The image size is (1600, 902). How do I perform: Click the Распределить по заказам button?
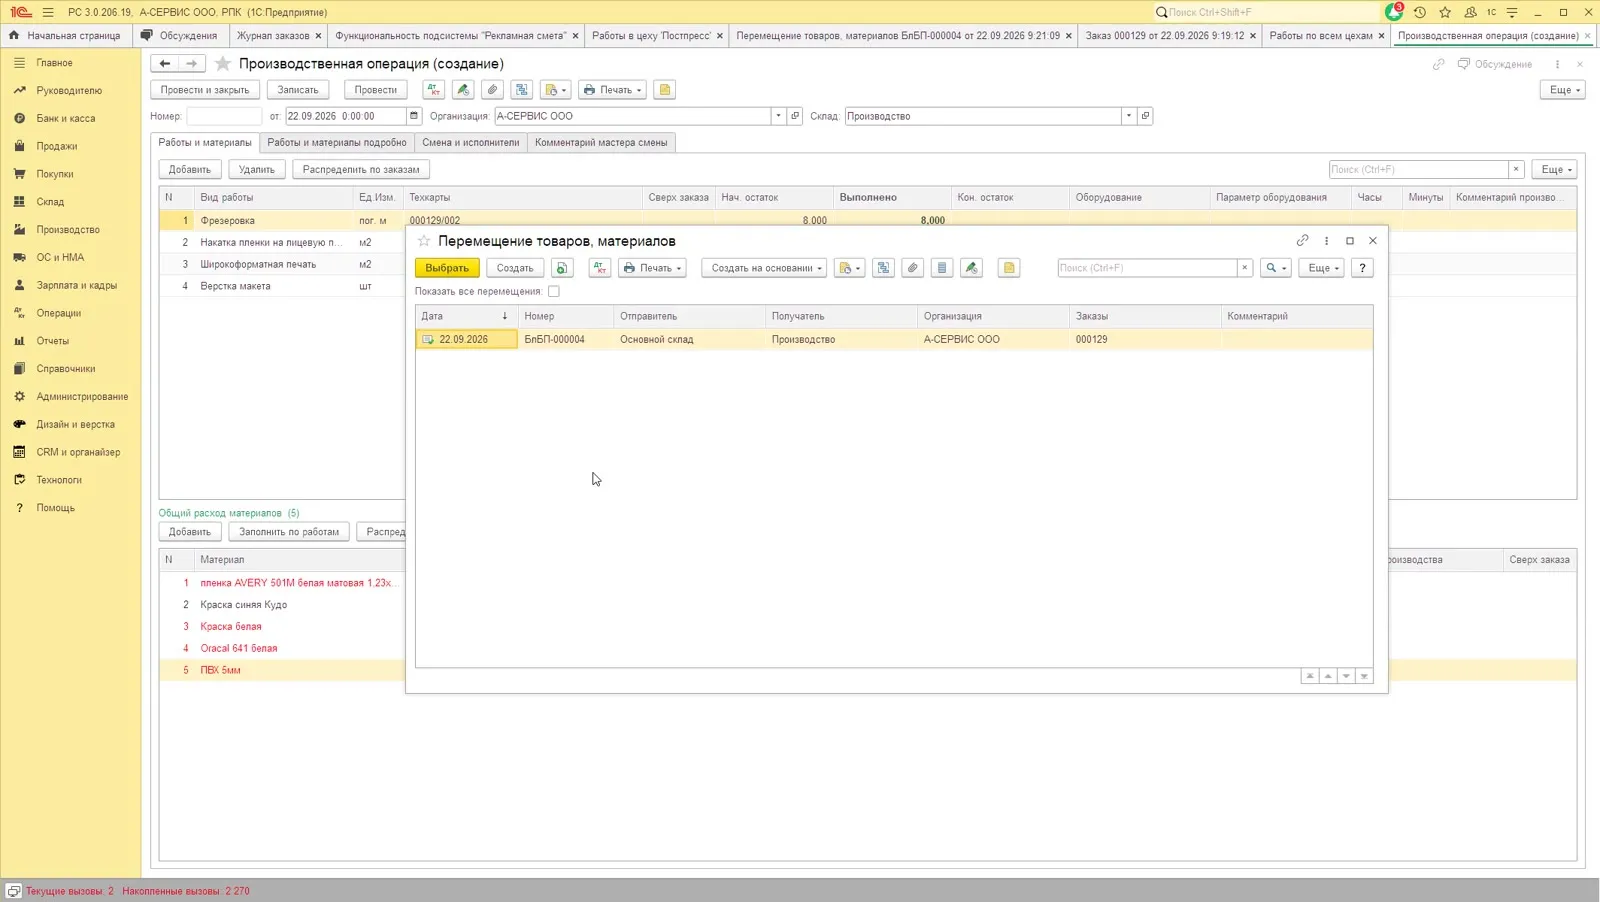pyautogui.click(x=361, y=170)
